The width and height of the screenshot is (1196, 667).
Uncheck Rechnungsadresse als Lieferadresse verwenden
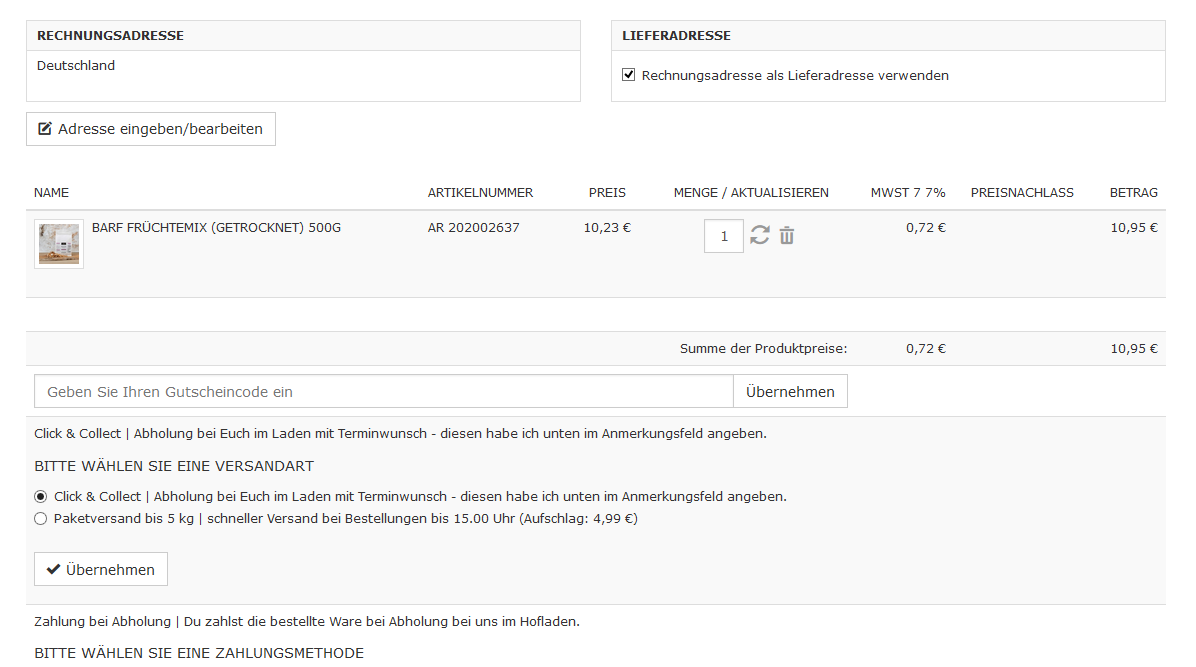point(629,75)
